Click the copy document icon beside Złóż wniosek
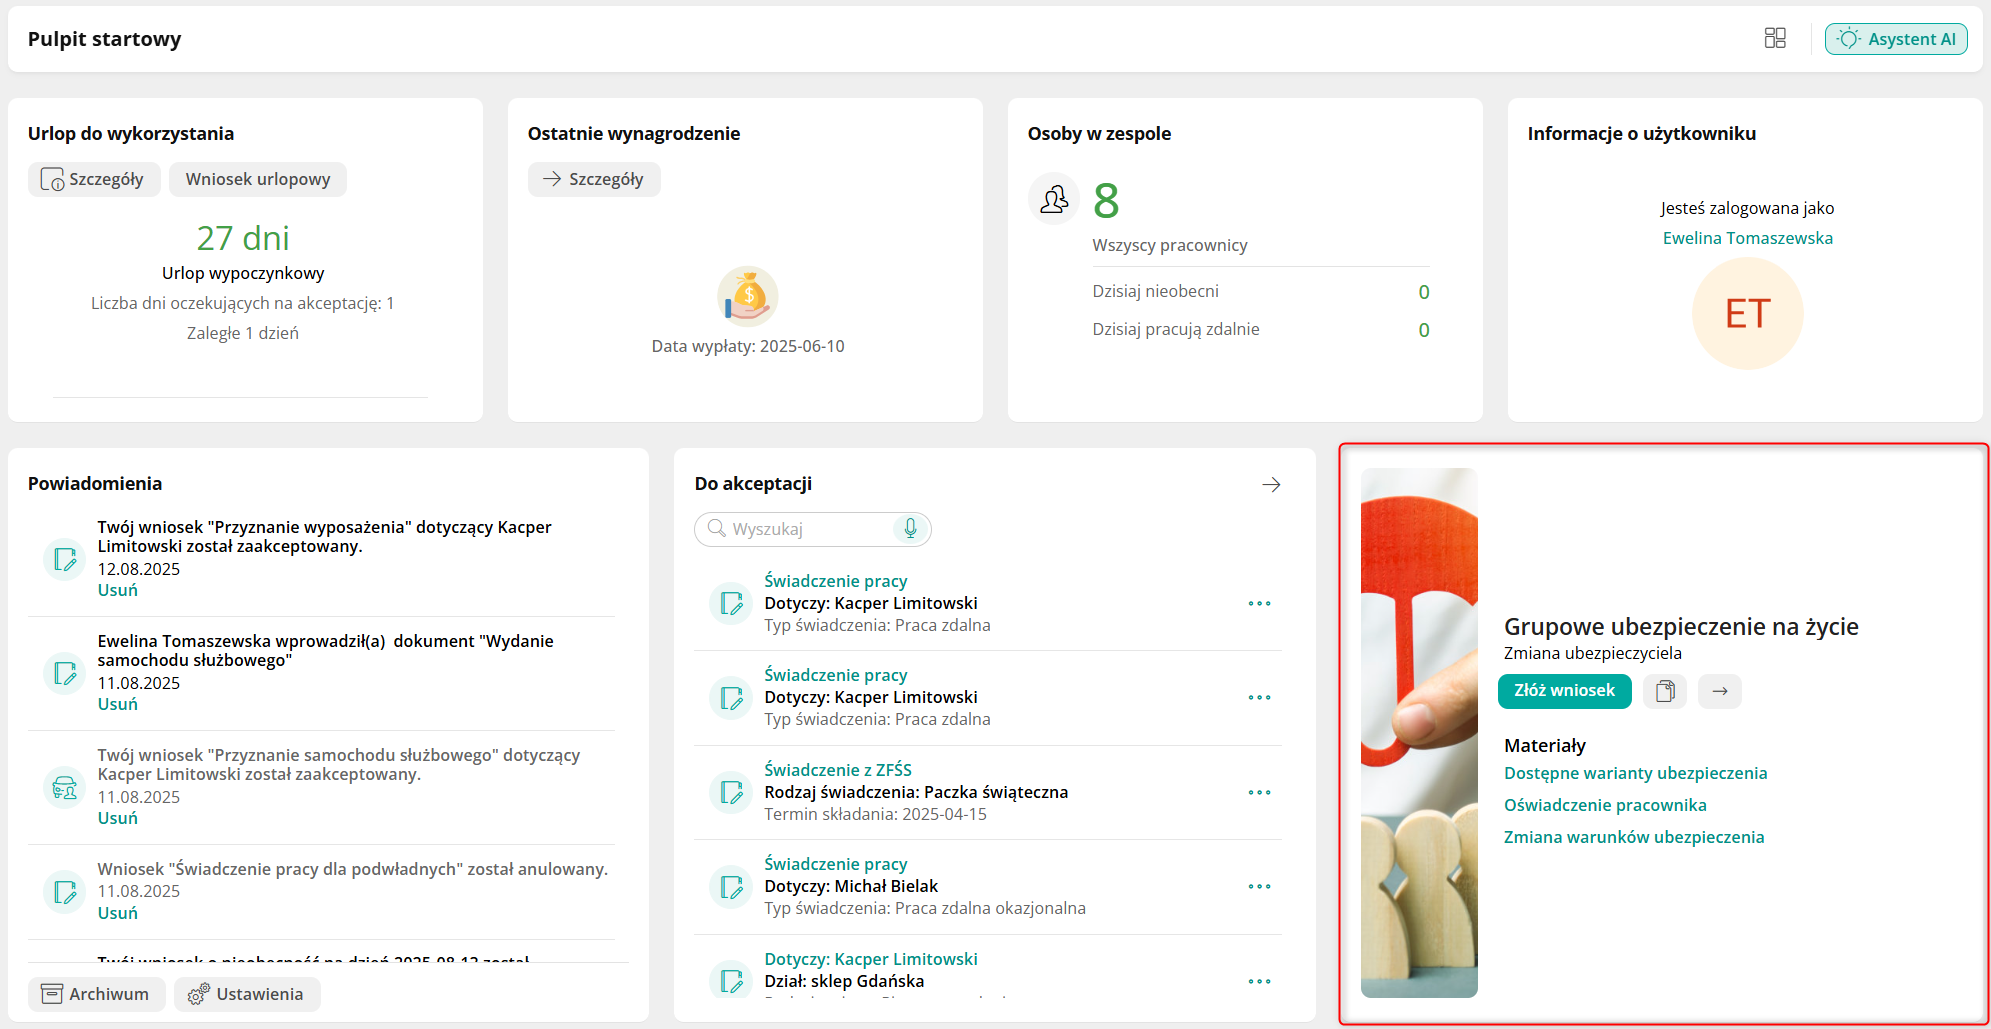The width and height of the screenshot is (1991, 1029). [1665, 691]
